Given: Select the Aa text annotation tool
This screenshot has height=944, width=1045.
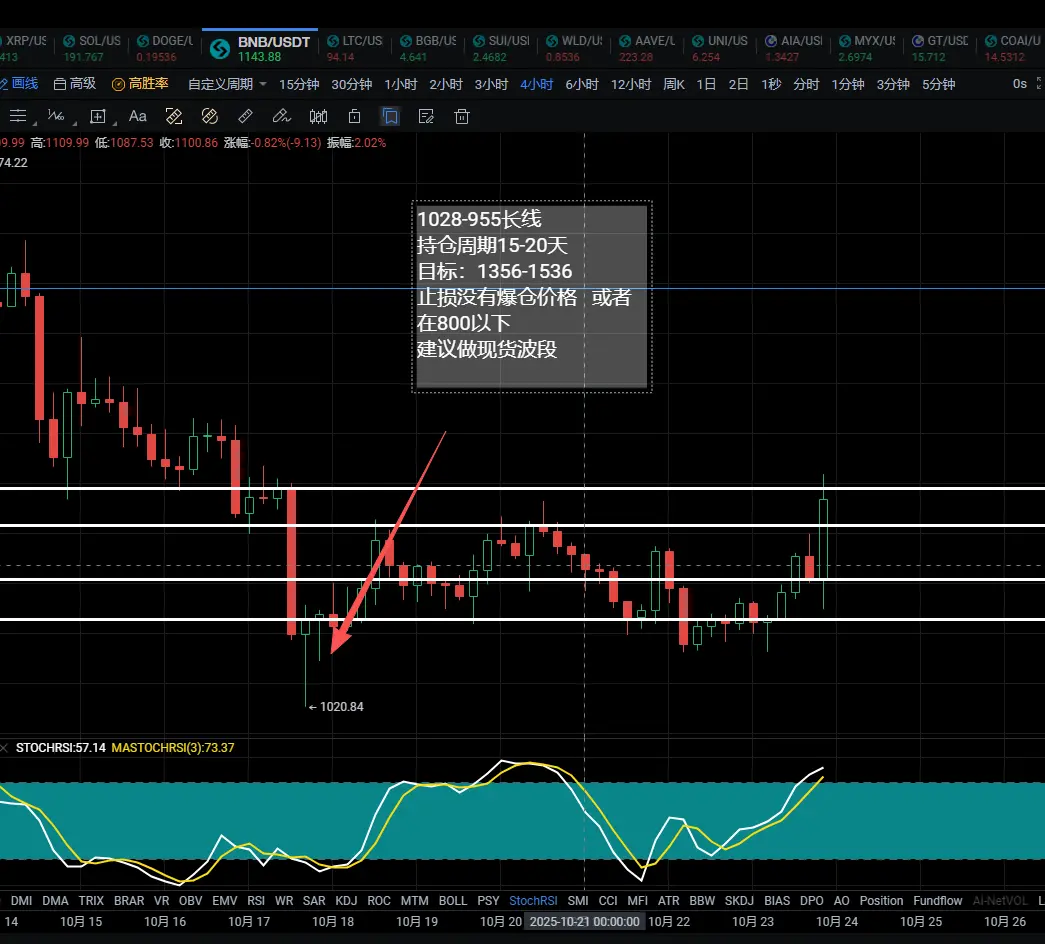Looking at the screenshot, I should pyautogui.click(x=137, y=117).
